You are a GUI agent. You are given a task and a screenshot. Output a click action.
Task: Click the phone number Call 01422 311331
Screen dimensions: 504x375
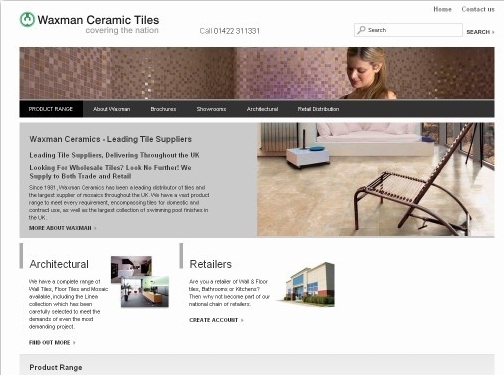230,31
